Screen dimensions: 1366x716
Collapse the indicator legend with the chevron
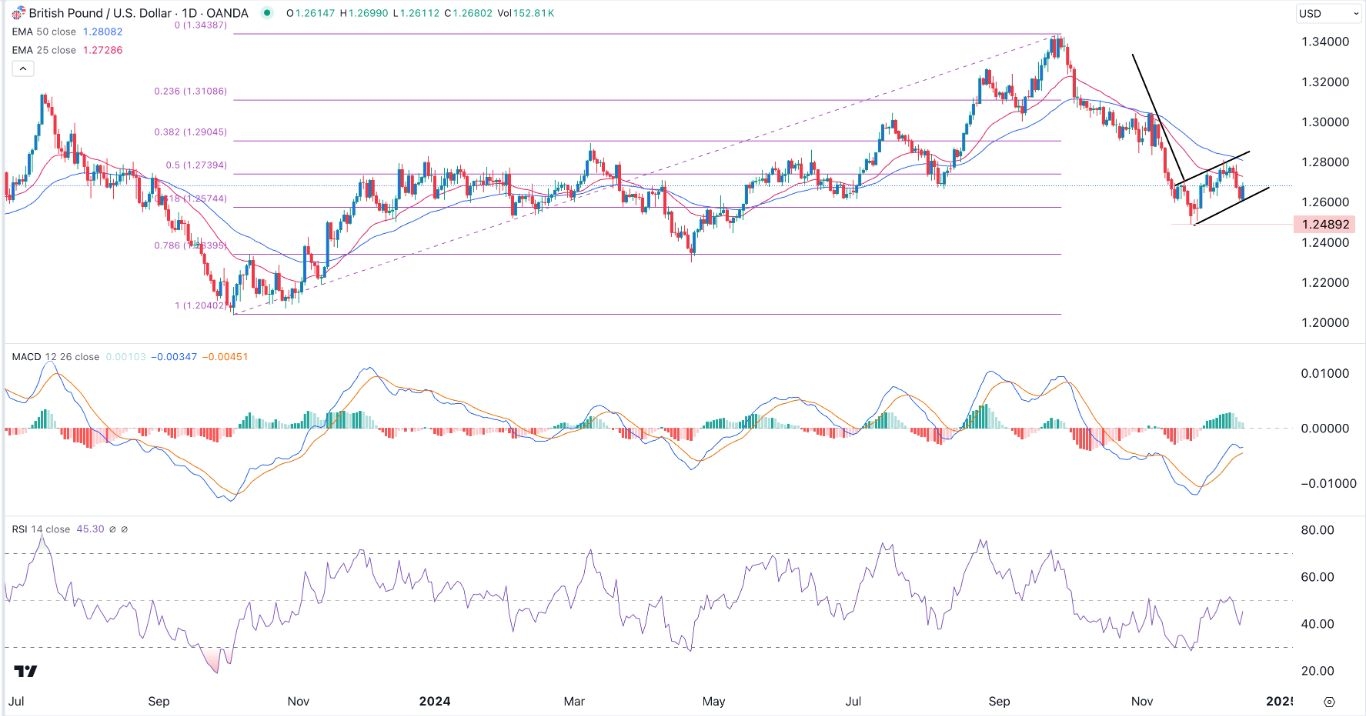[22, 68]
